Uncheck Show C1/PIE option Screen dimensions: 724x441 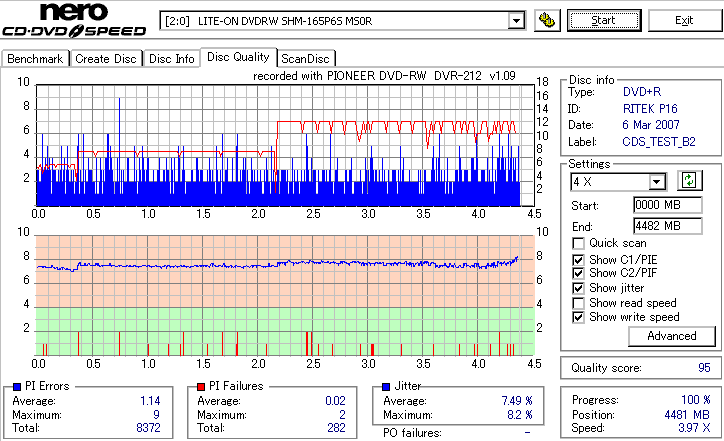[x=578, y=260]
